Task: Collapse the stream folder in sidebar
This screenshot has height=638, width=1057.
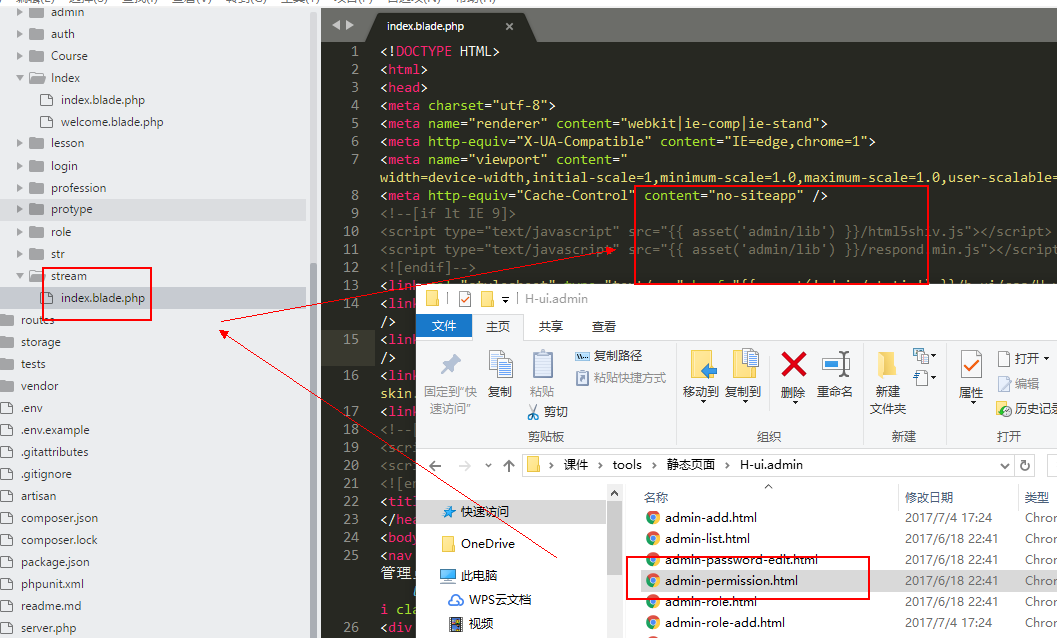Action: coord(20,276)
